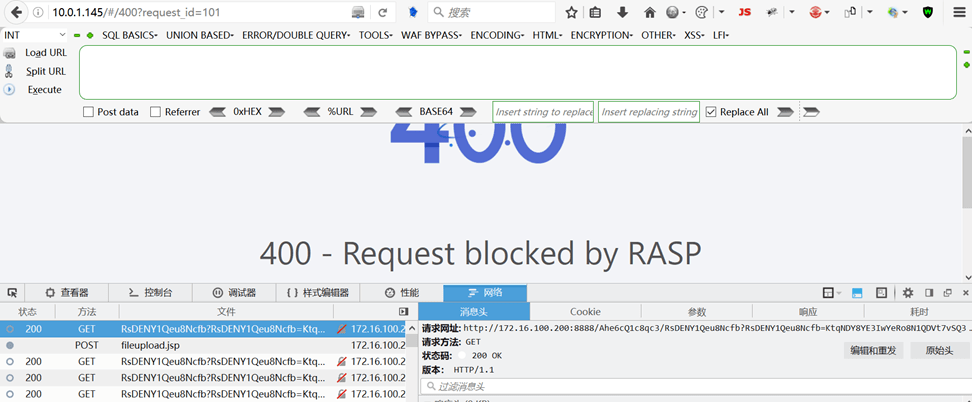Image resolution: width=972 pixels, height=402 pixels.
Task: Click the element picker icon in devtools
Action: [x=12, y=293]
